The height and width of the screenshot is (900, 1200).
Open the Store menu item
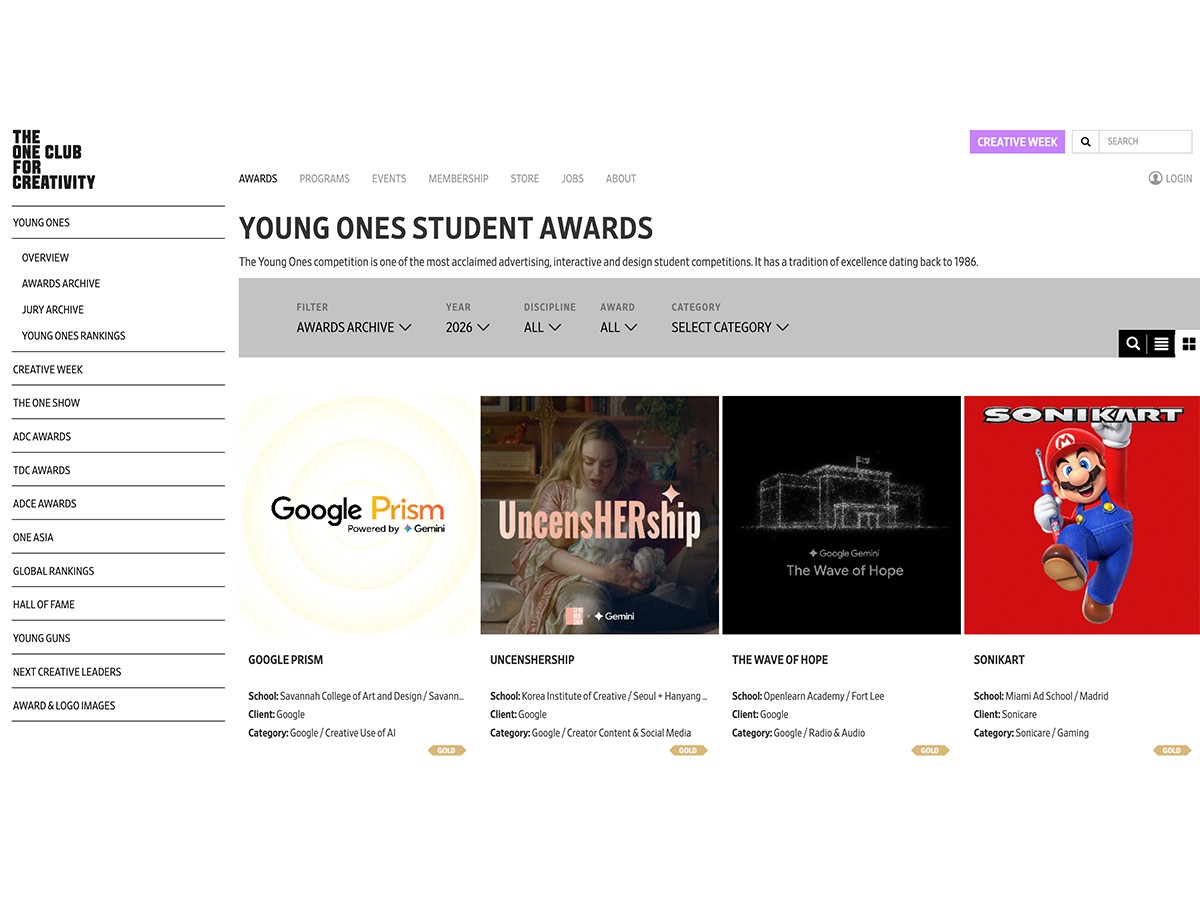pyautogui.click(x=525, y=179)
